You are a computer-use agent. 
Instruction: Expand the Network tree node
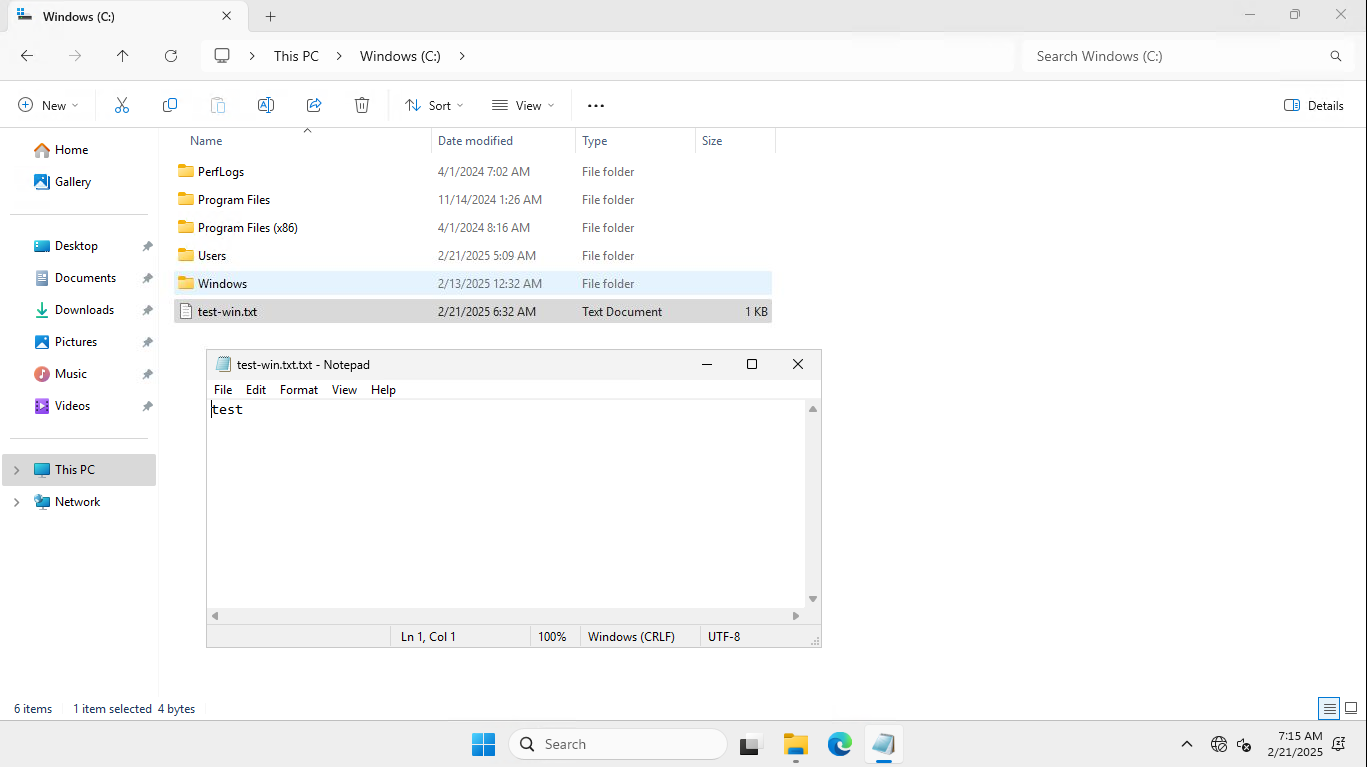(16, 502)
